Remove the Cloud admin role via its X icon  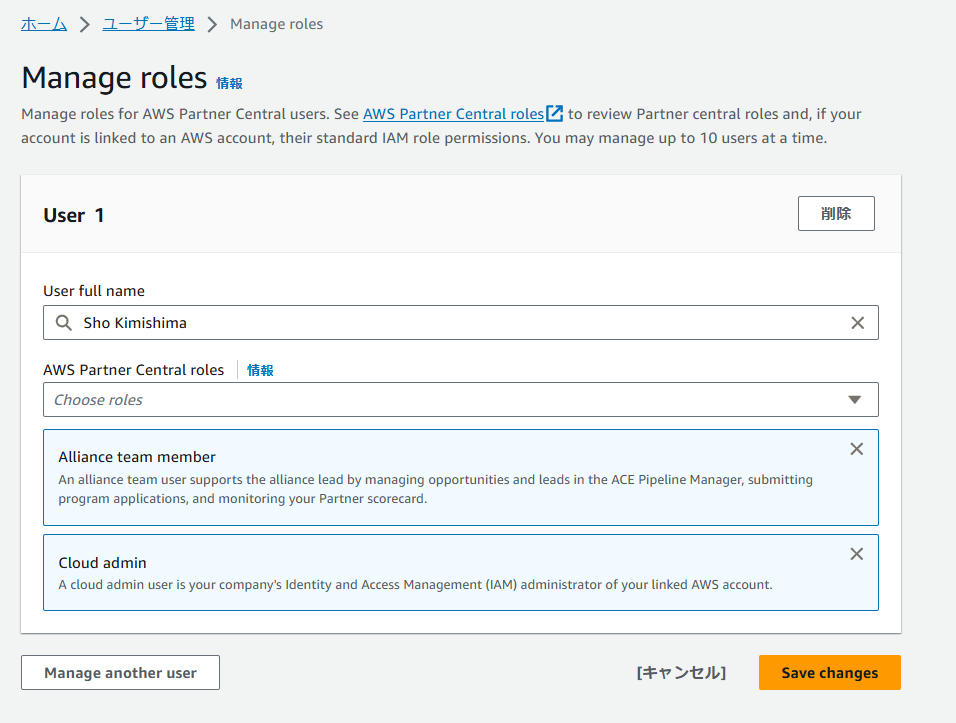(x=857, y=554)
